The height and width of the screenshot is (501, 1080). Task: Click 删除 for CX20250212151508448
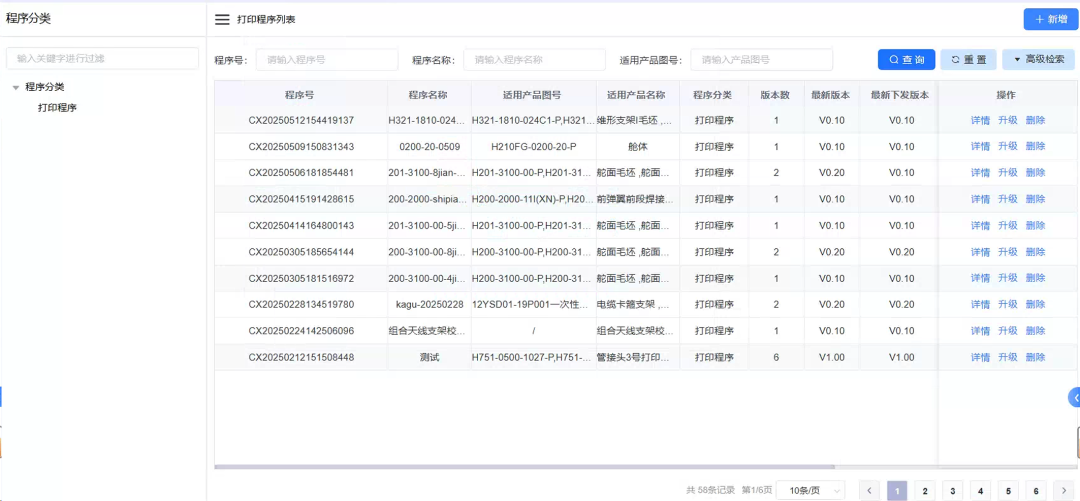pos(1035,357)
